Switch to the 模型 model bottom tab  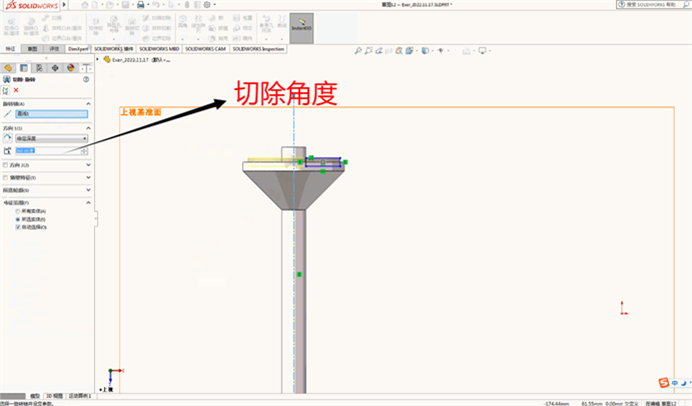pos(35,396)
